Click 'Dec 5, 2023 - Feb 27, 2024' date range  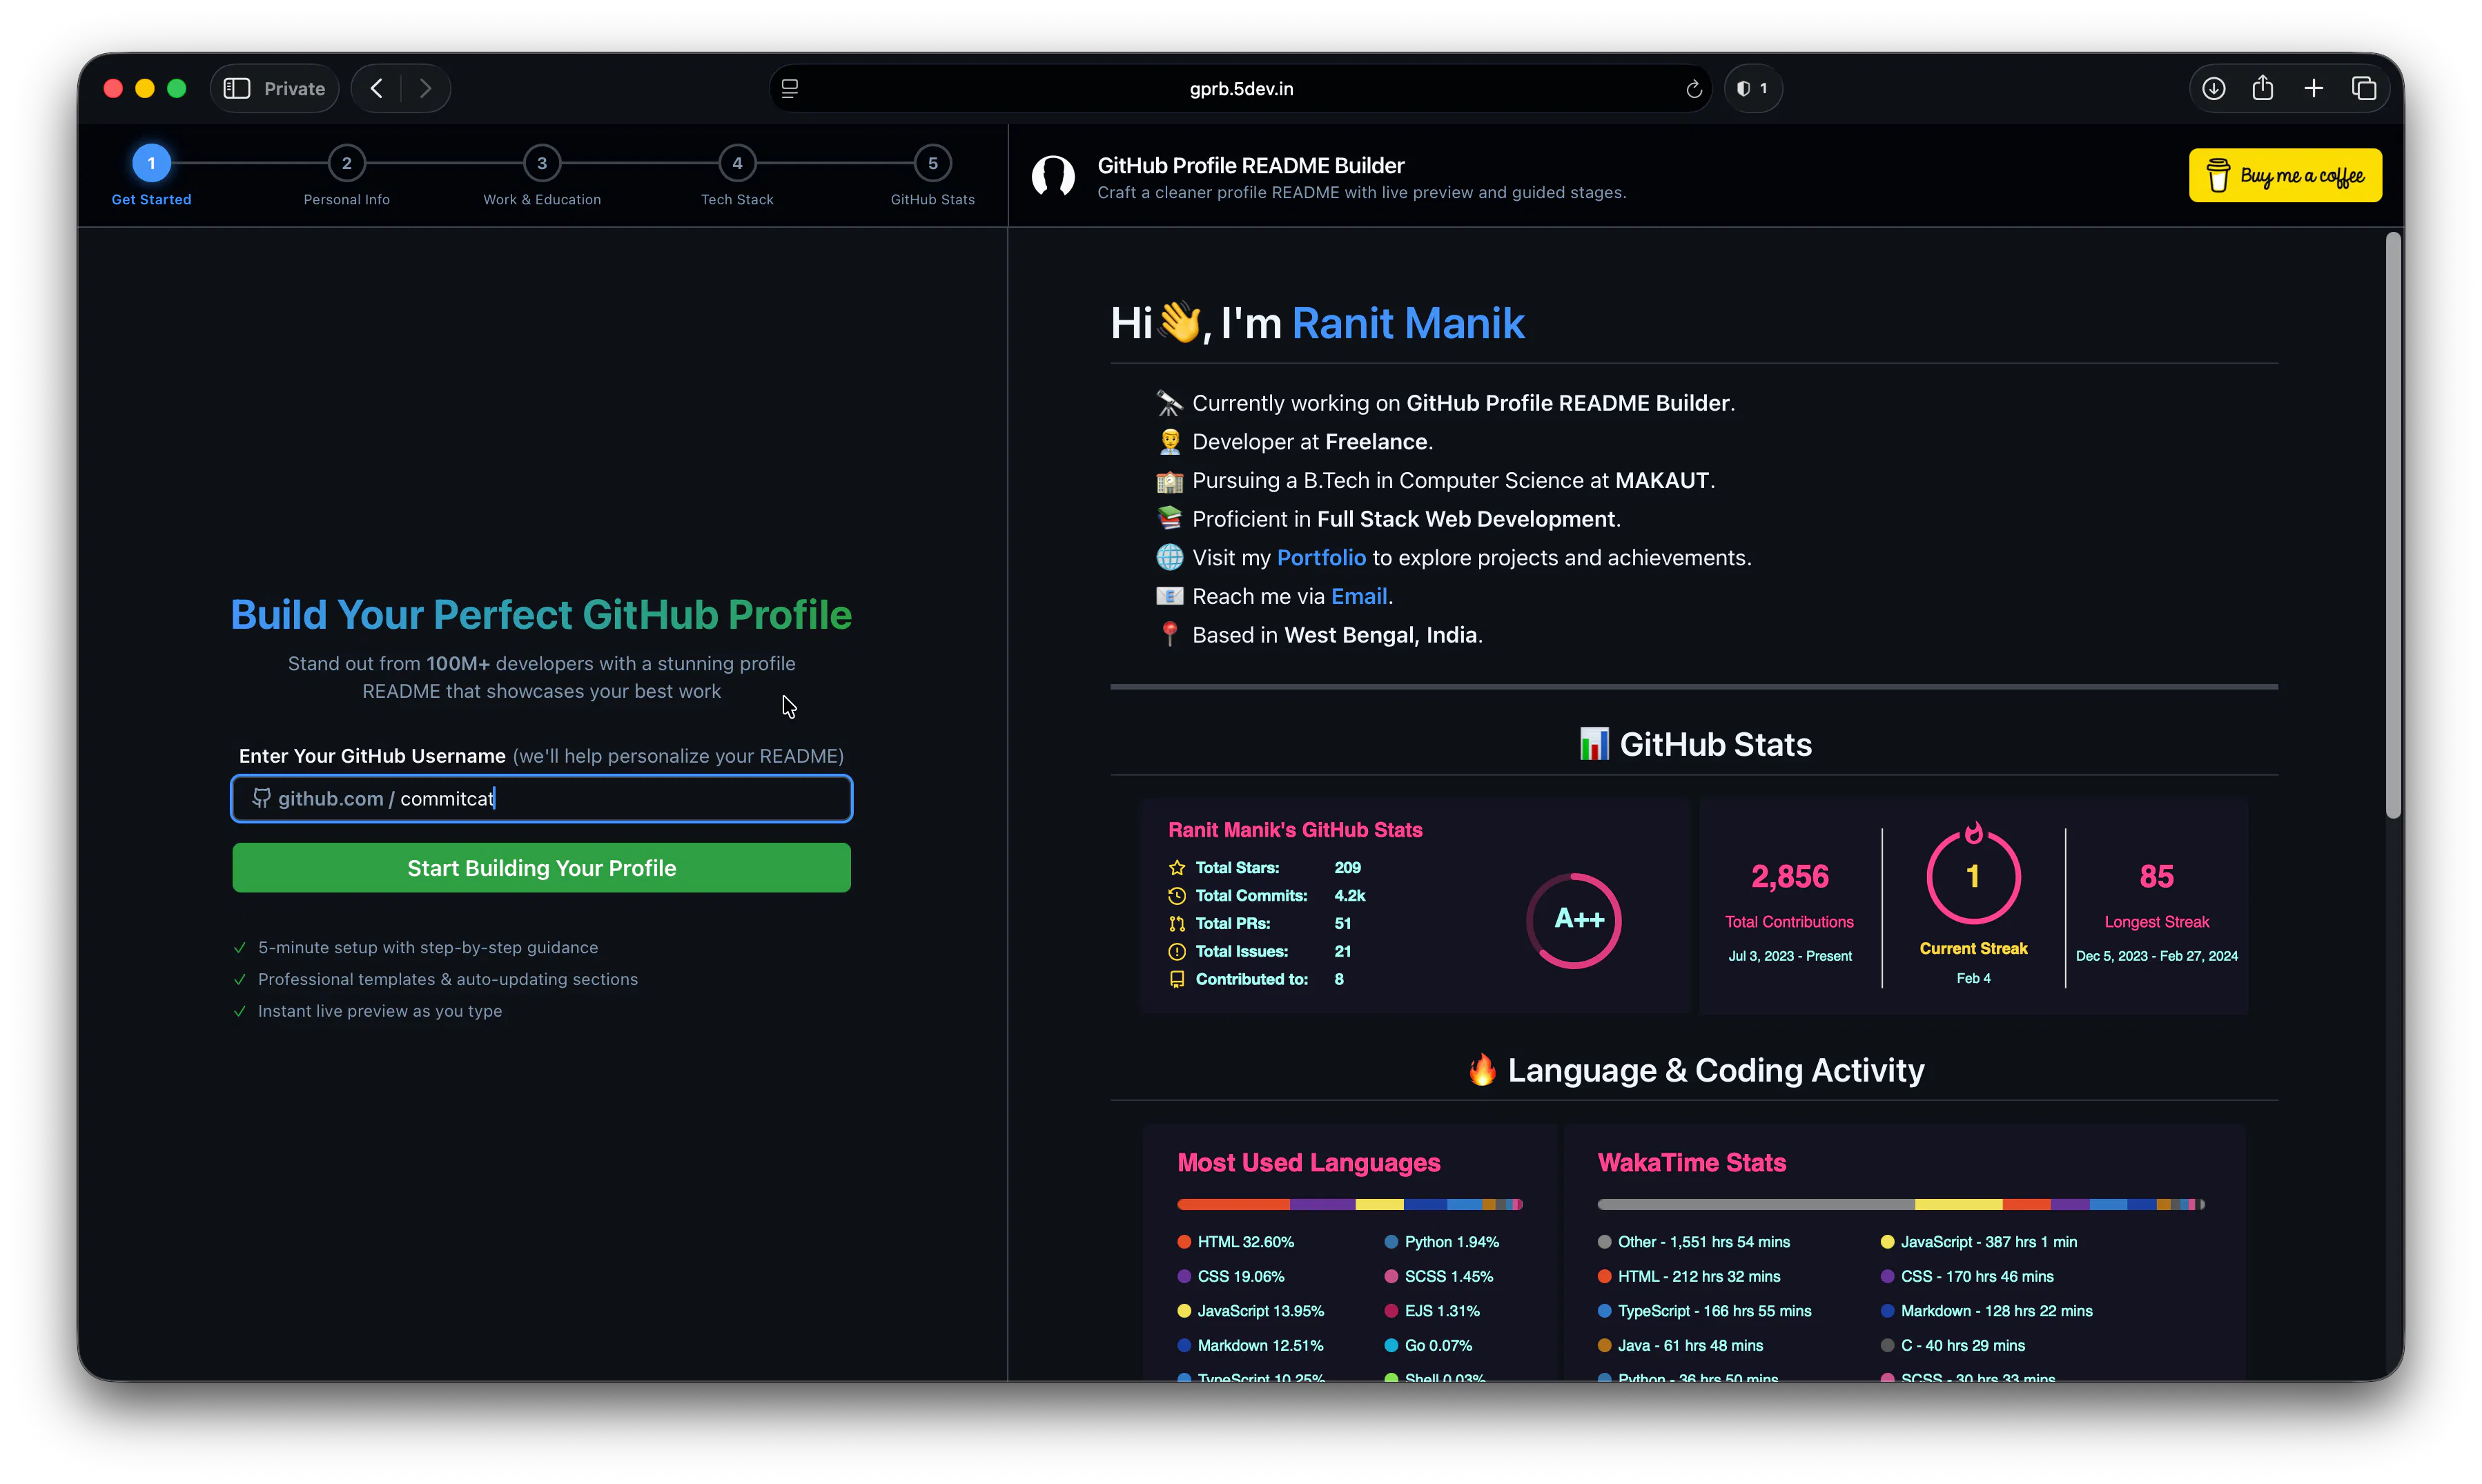(x=2156, y=956)
